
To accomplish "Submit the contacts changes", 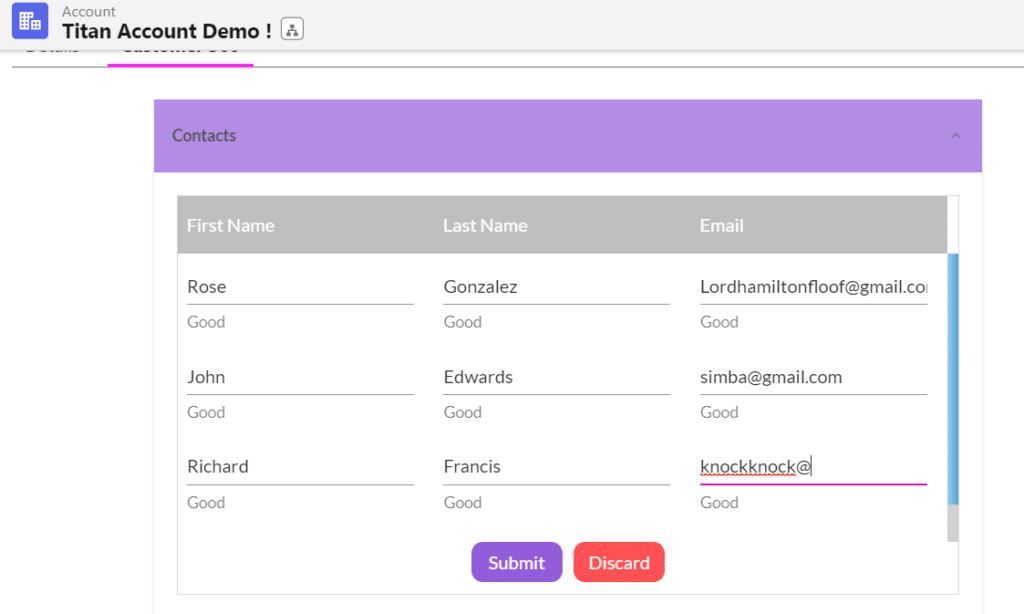I will click(x=517, y=562).
